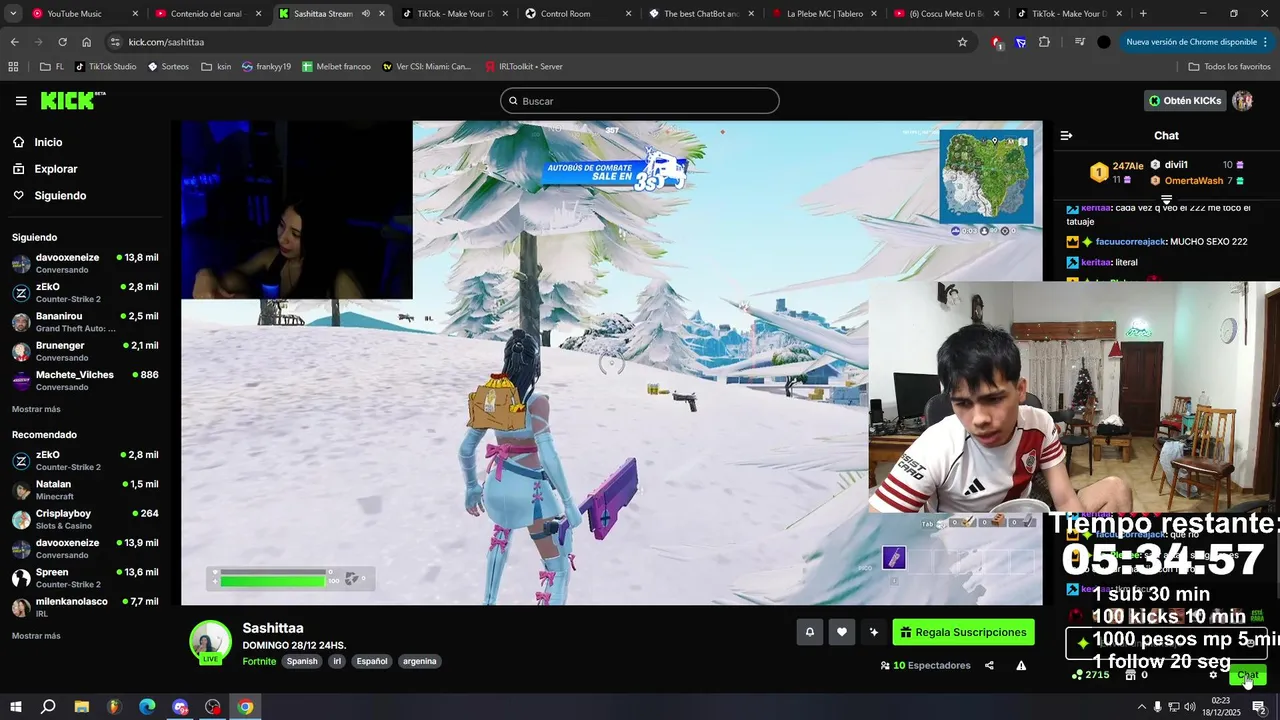The image size is (1280, 720).
Task: Open Inicio in the sidebar
Action: 48,142
